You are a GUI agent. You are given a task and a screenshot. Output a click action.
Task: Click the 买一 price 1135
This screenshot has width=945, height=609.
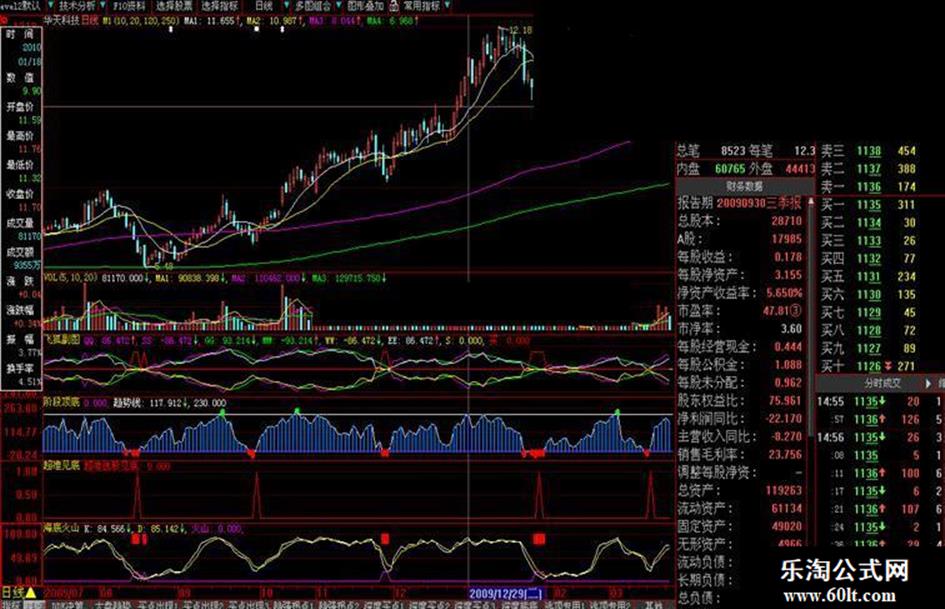[868, 205]
